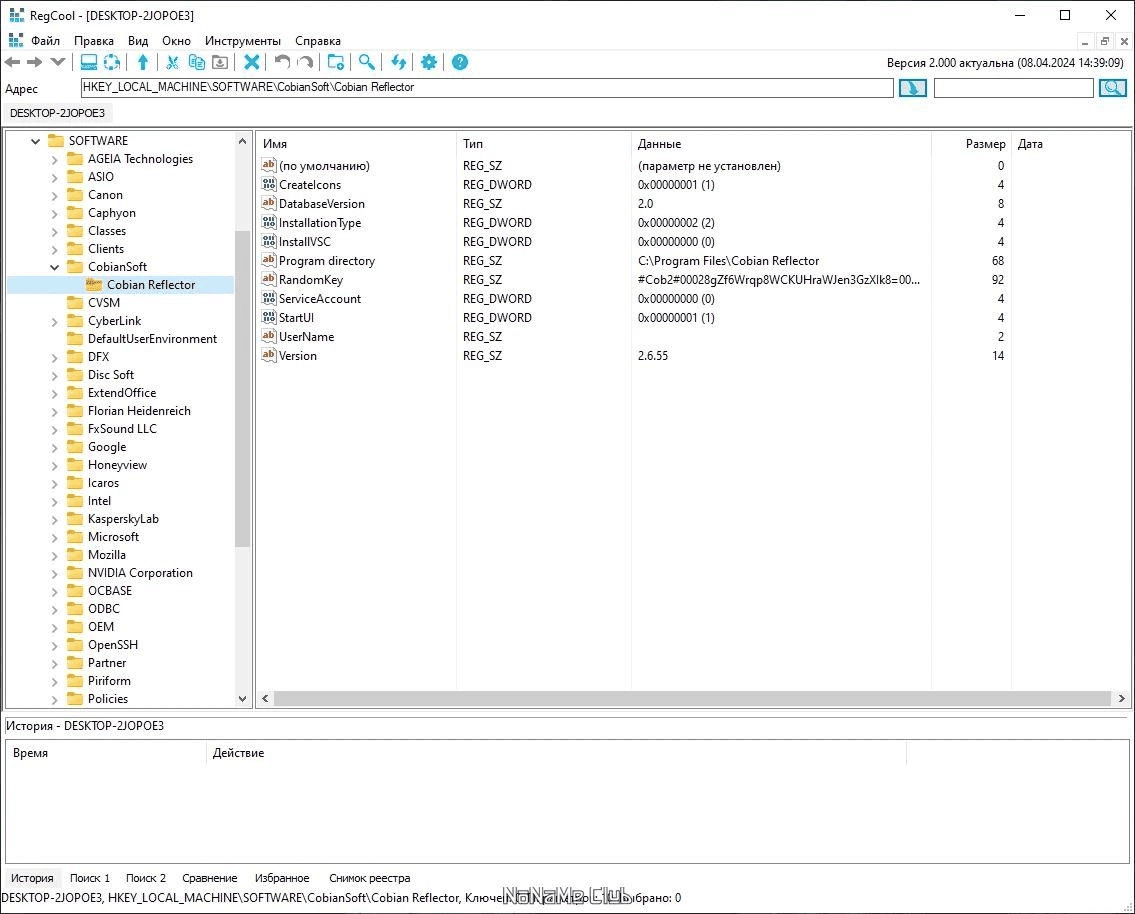Open the Инструменты menu
The height and width of the screenshot is (914, 1135).
pos(242,41)
